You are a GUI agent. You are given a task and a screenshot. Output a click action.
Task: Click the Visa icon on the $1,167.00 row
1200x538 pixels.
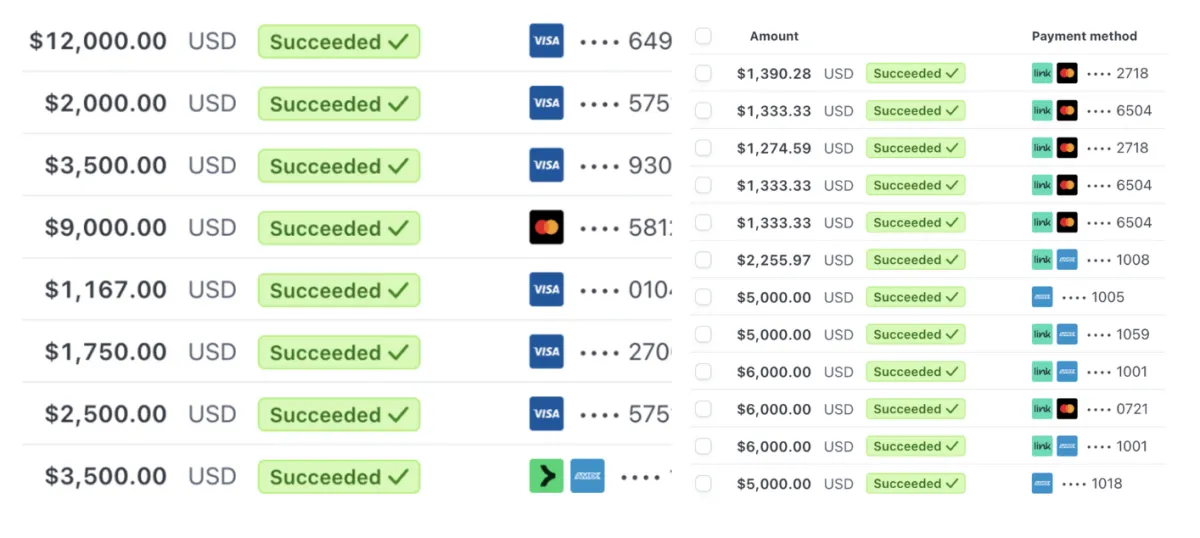pos(546,290)
